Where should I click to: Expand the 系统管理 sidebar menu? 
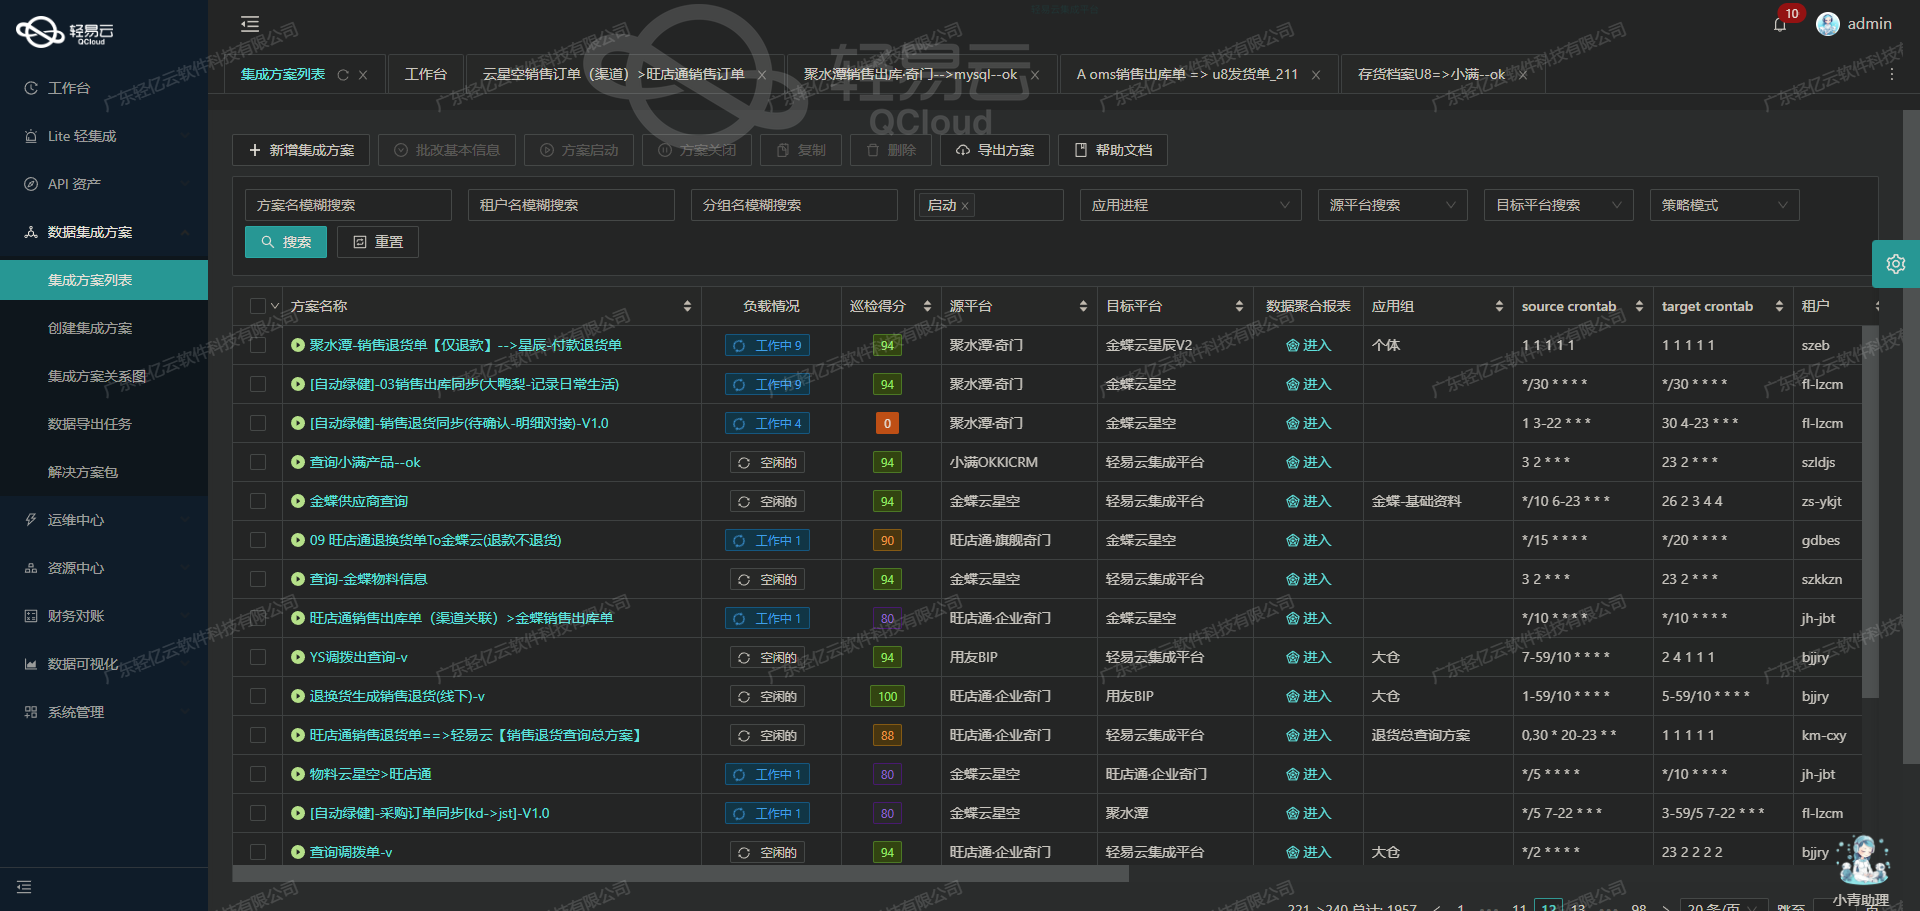[x=104, y=712]
